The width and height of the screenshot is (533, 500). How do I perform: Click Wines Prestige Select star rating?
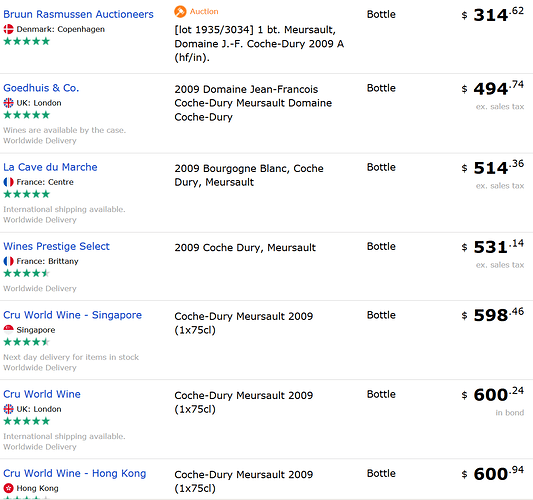click(x=27, y=273)
